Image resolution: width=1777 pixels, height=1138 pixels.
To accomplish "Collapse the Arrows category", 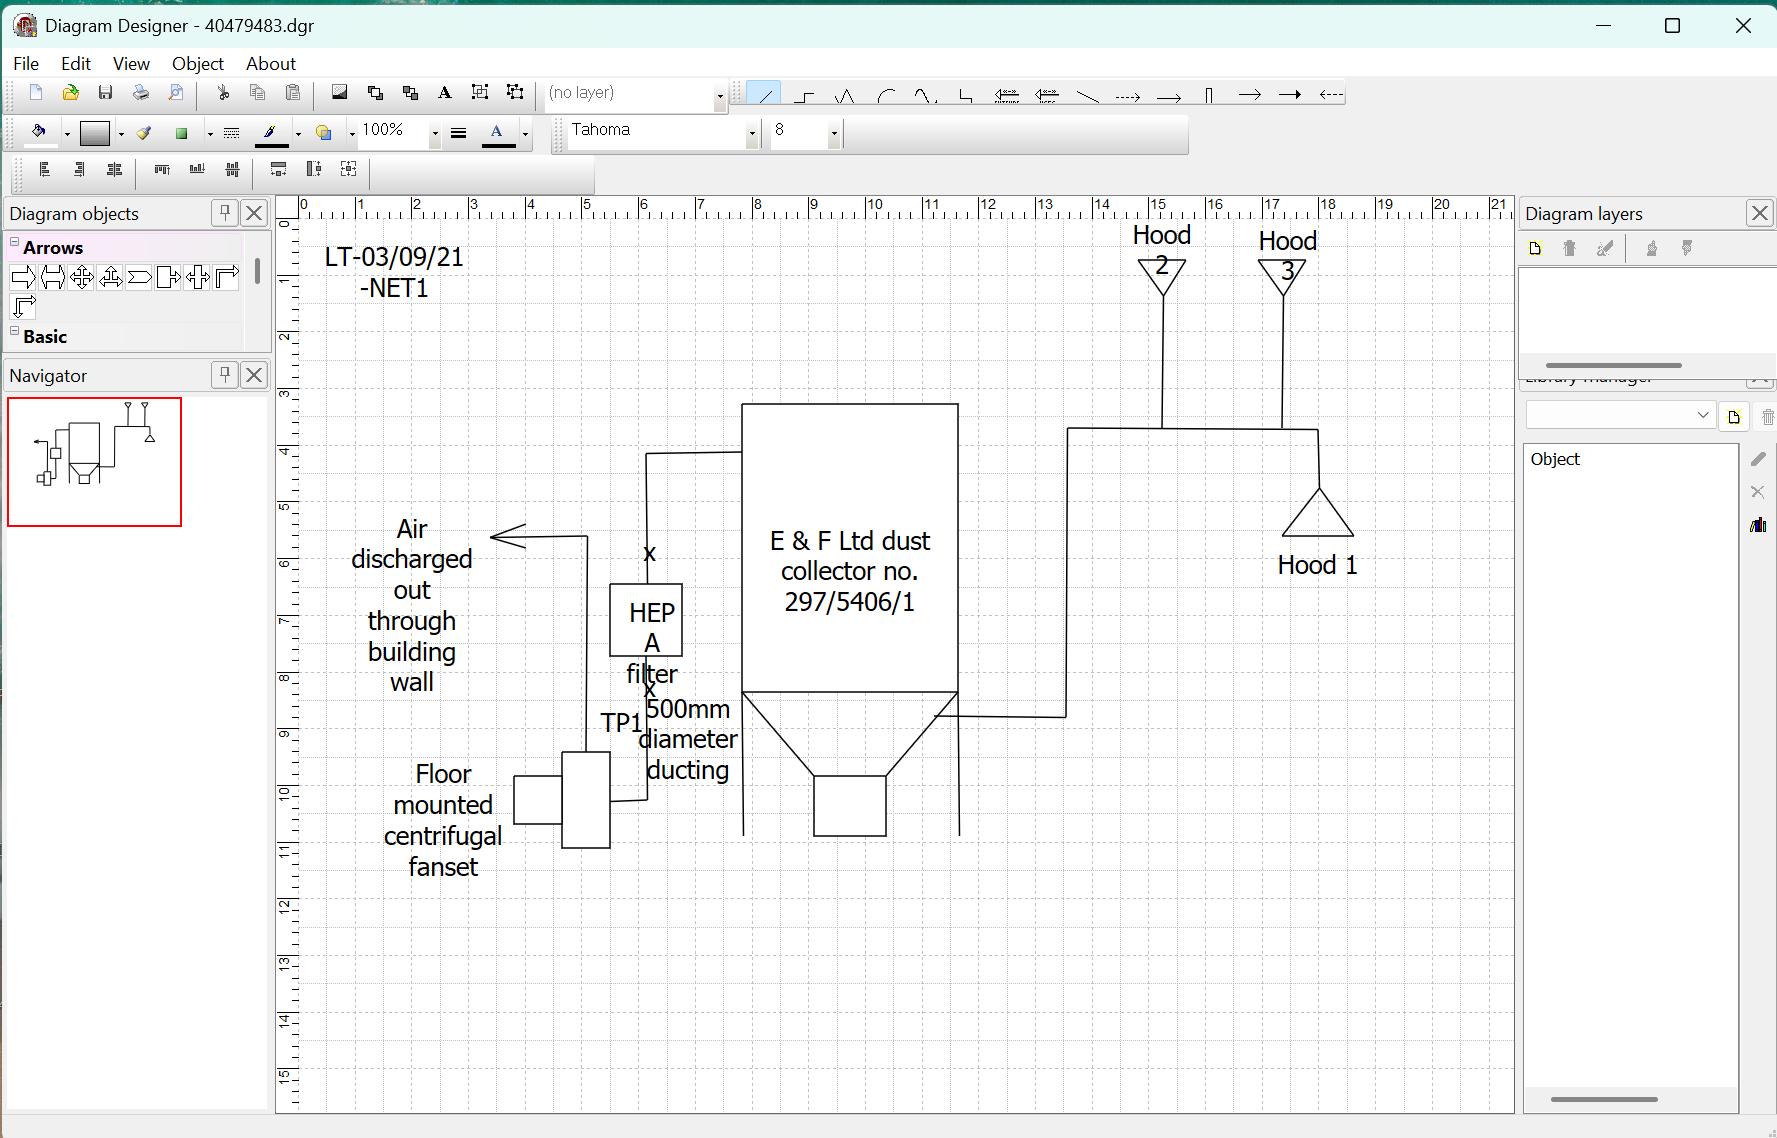I will pos(15,242).
